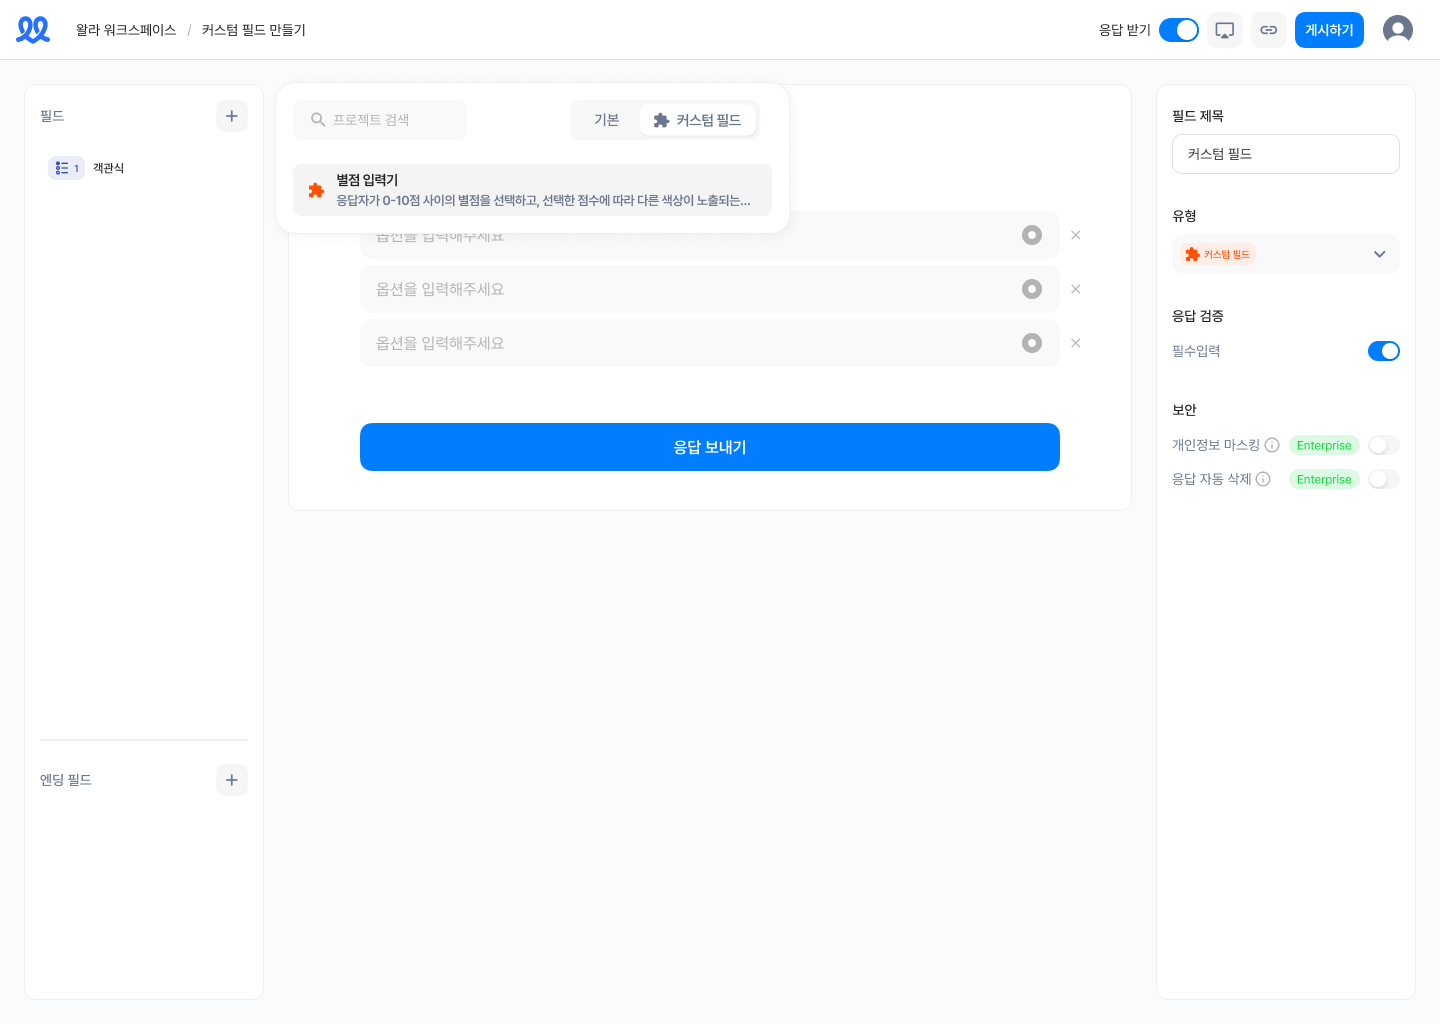Screen dimensions: 1440x1024
Task: Select radio button of first option
Action: click(x=1032, y=235)
